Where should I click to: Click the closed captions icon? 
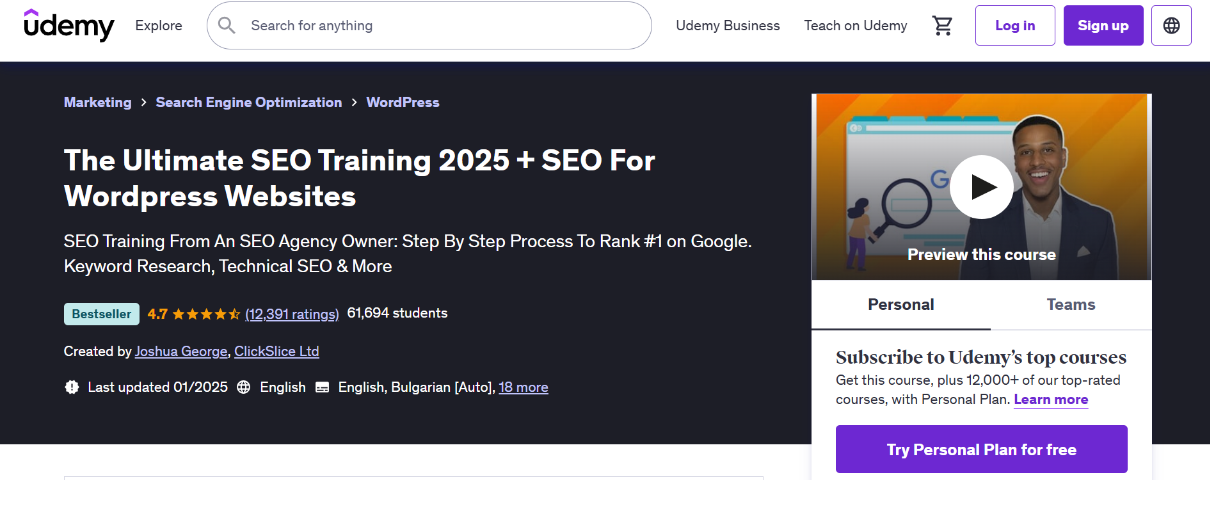pyautogui.click(x=322, y=387)
